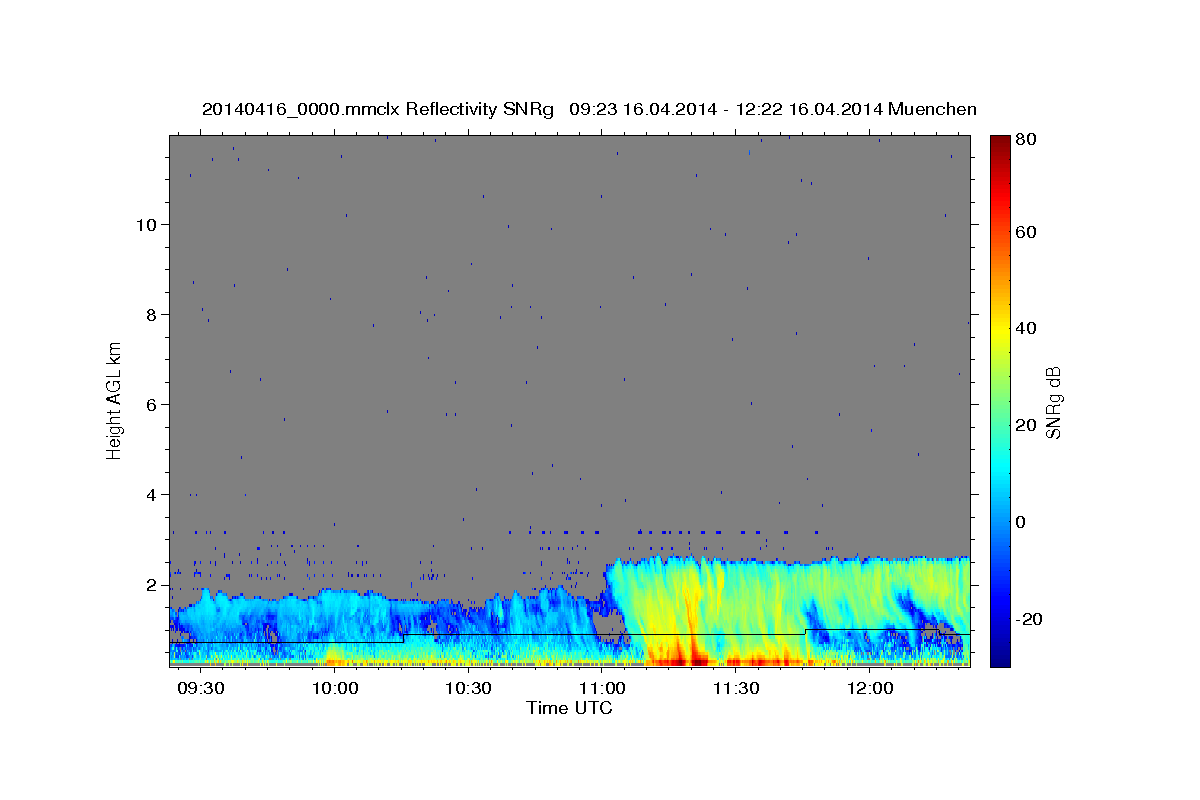Click the date range '09:23 16.04.2014' in title
The height and width of the screenshot is (800, 1200).
coord(639,109)
